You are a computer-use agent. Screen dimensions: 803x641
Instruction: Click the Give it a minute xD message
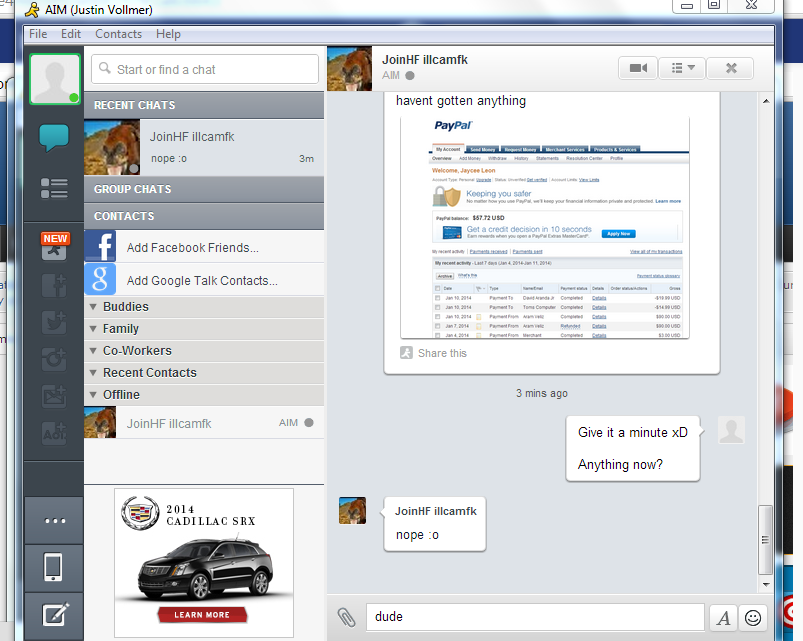tap(632, 432)
